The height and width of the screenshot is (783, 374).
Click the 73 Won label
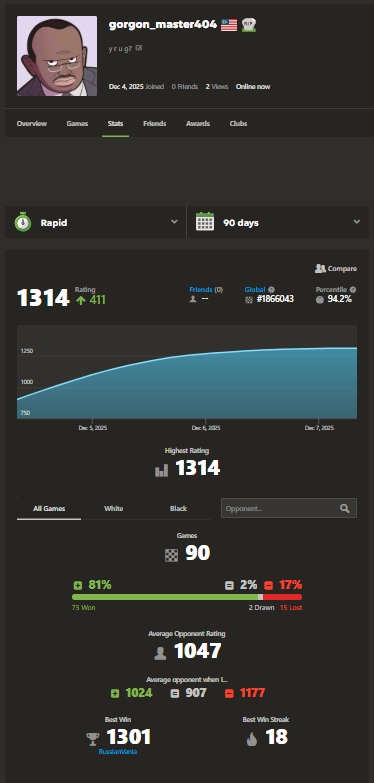click(x=84, y=608)
